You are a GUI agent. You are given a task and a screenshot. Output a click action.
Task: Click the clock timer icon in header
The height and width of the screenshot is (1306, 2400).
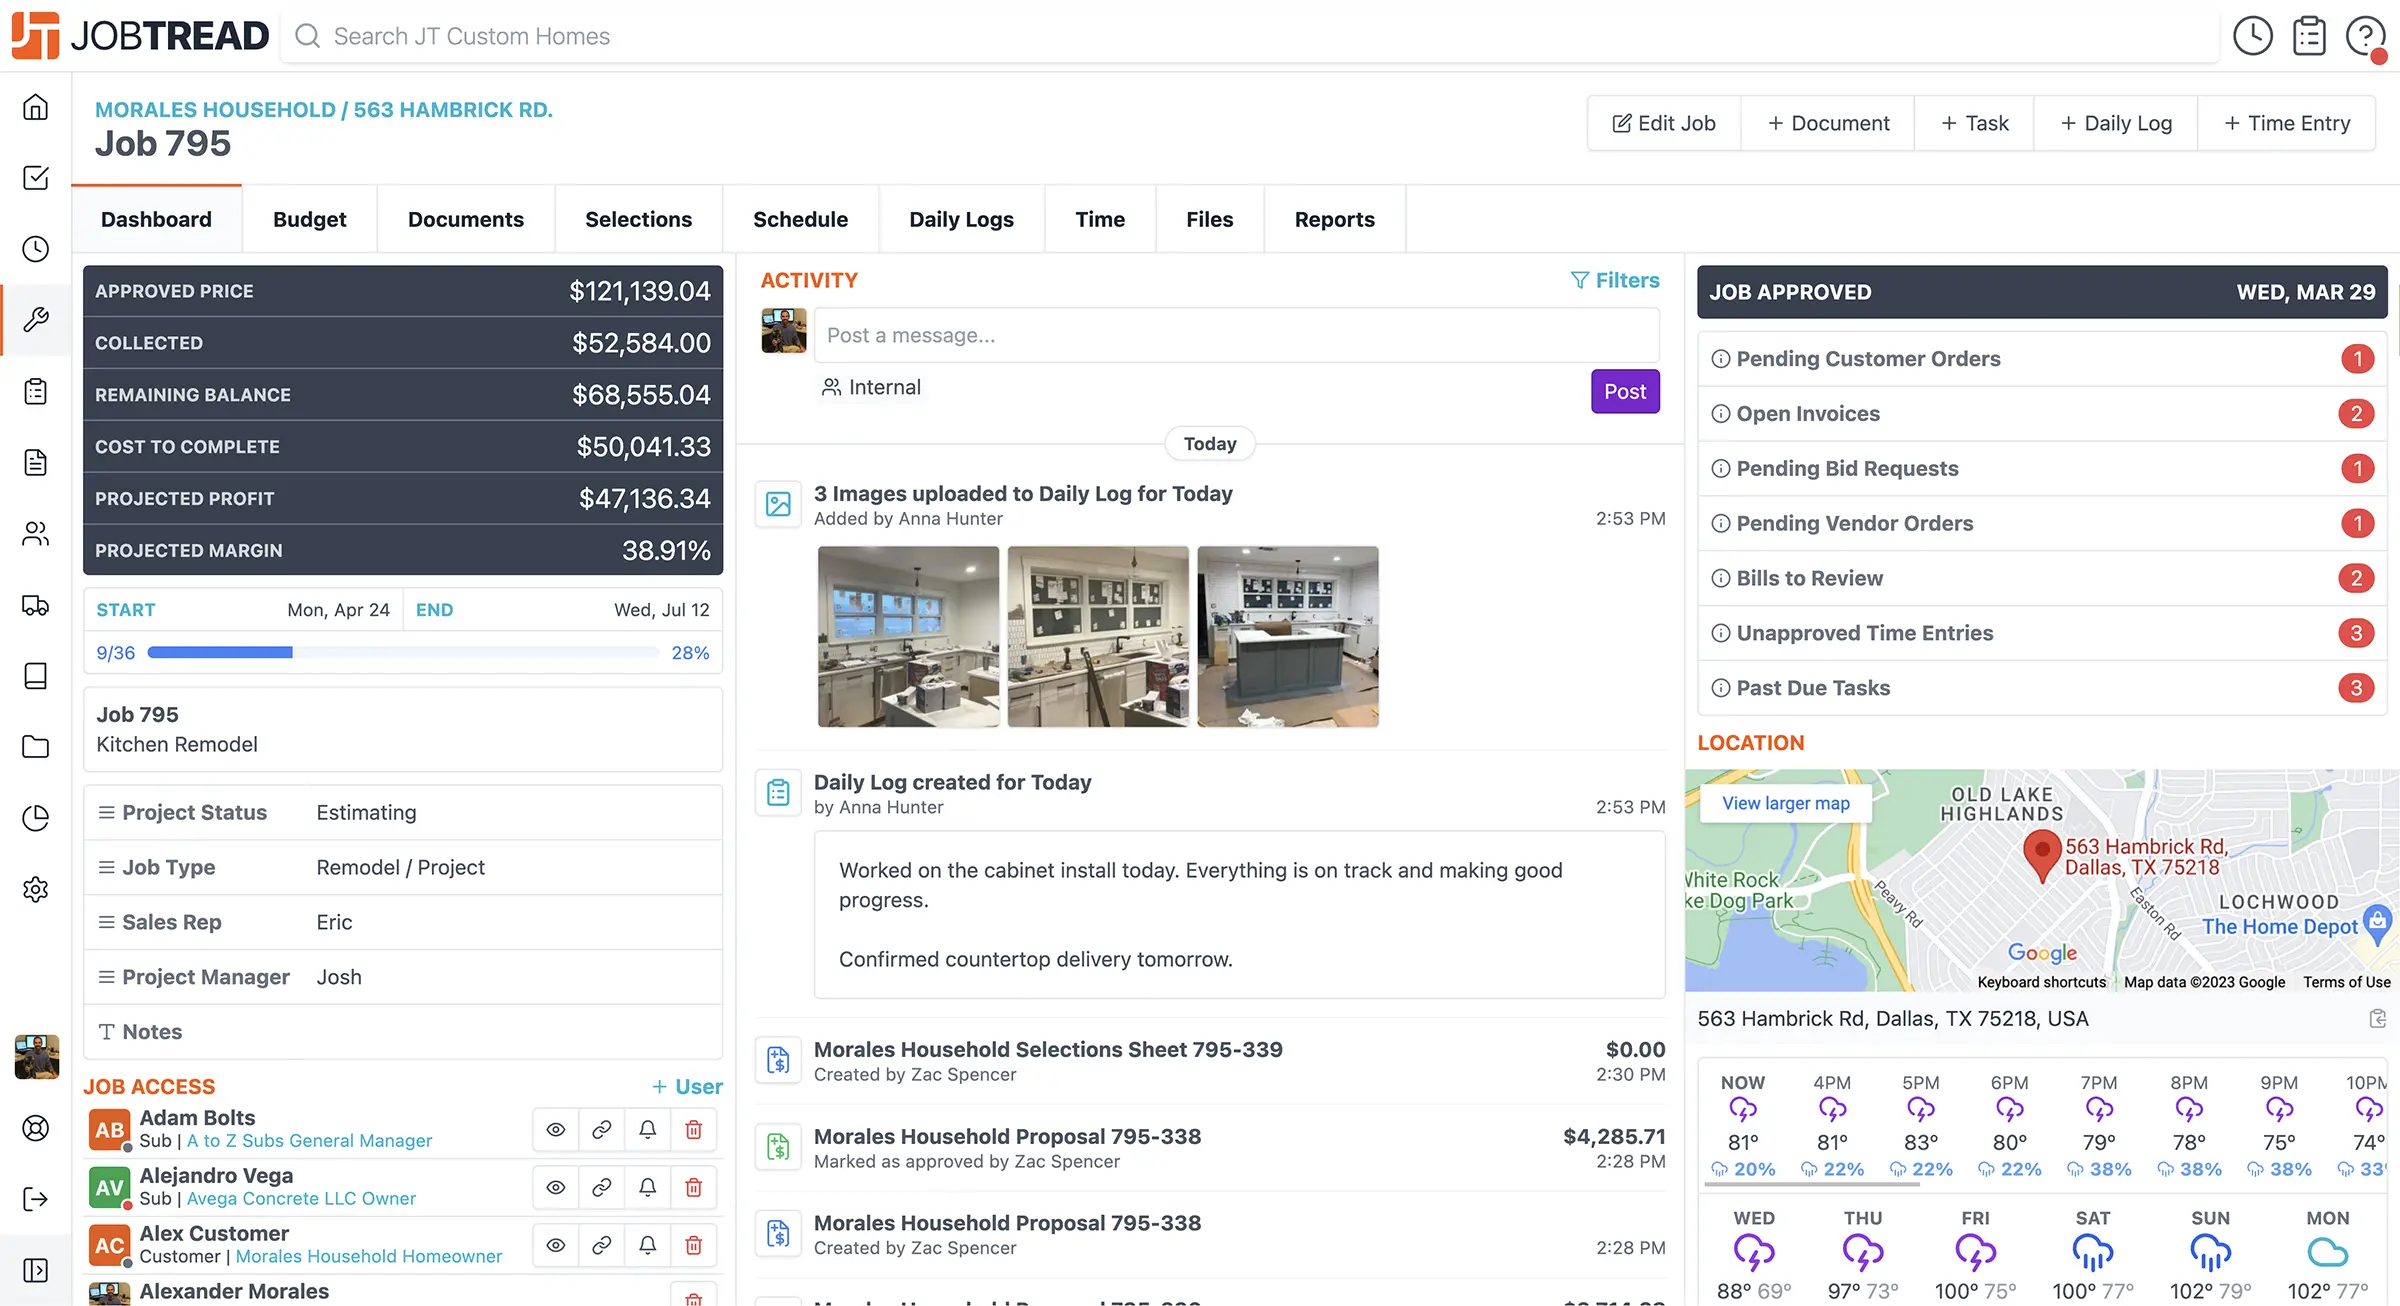pos(2252,36)
